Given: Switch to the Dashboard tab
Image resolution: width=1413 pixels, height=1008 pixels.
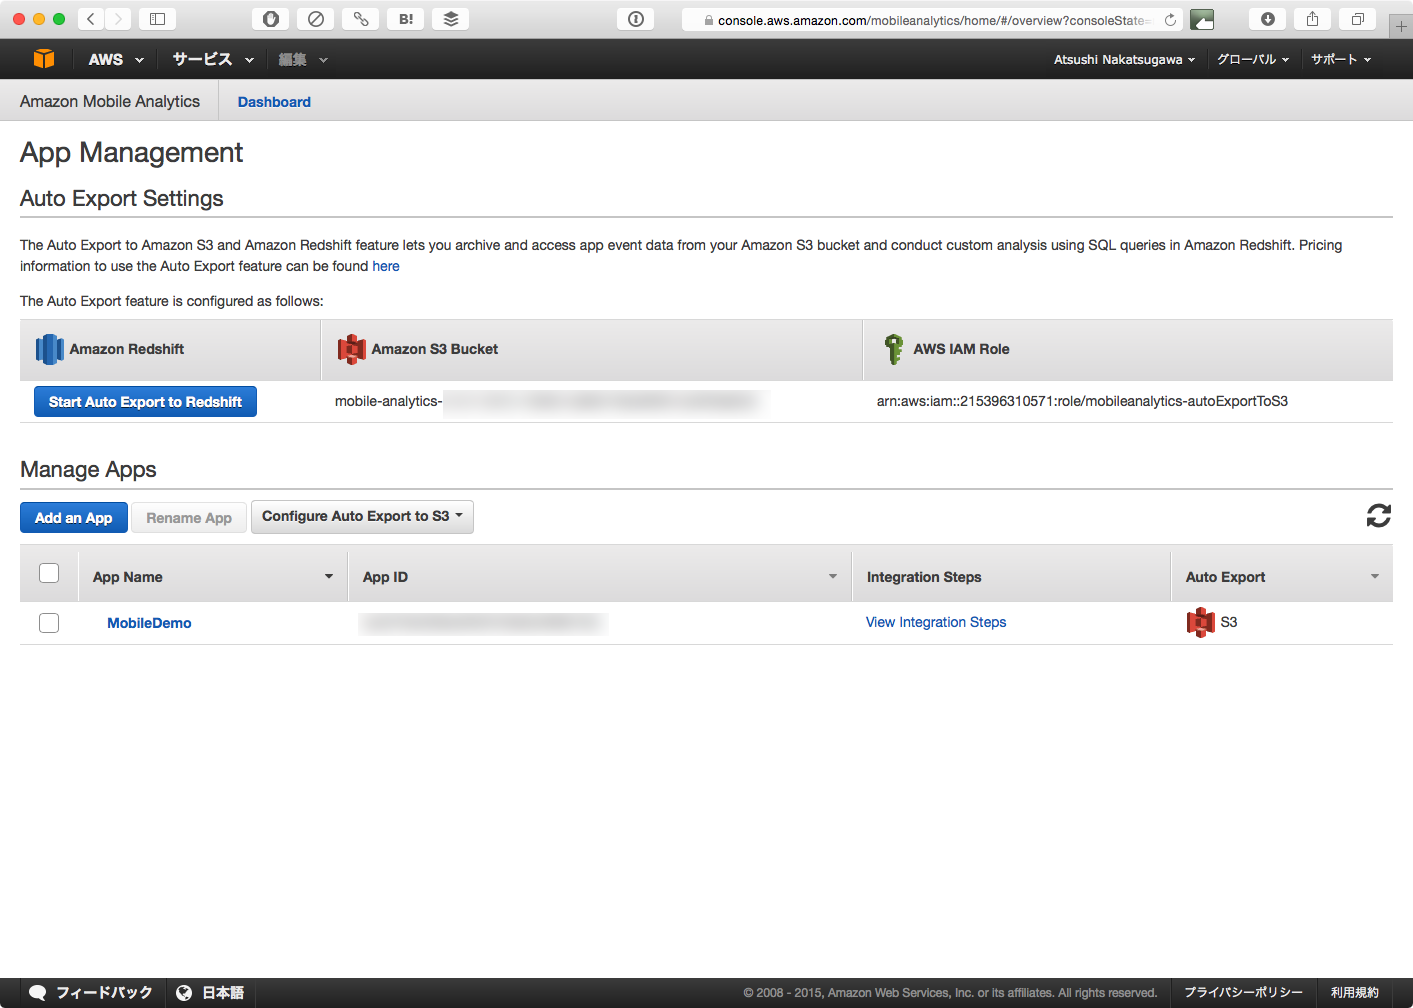Looking at the screenshot, I should click(274, 102).
